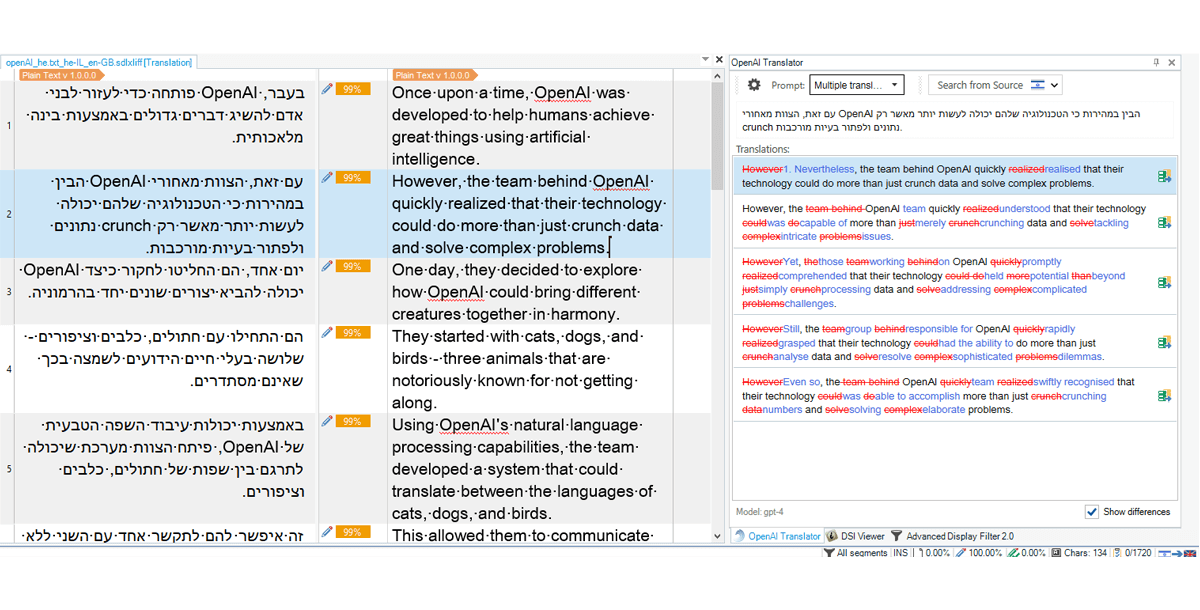Screen dimensions: 1200x610
Task: Apply the 'Even so' translation icon
Action: tap(1164, 396)
